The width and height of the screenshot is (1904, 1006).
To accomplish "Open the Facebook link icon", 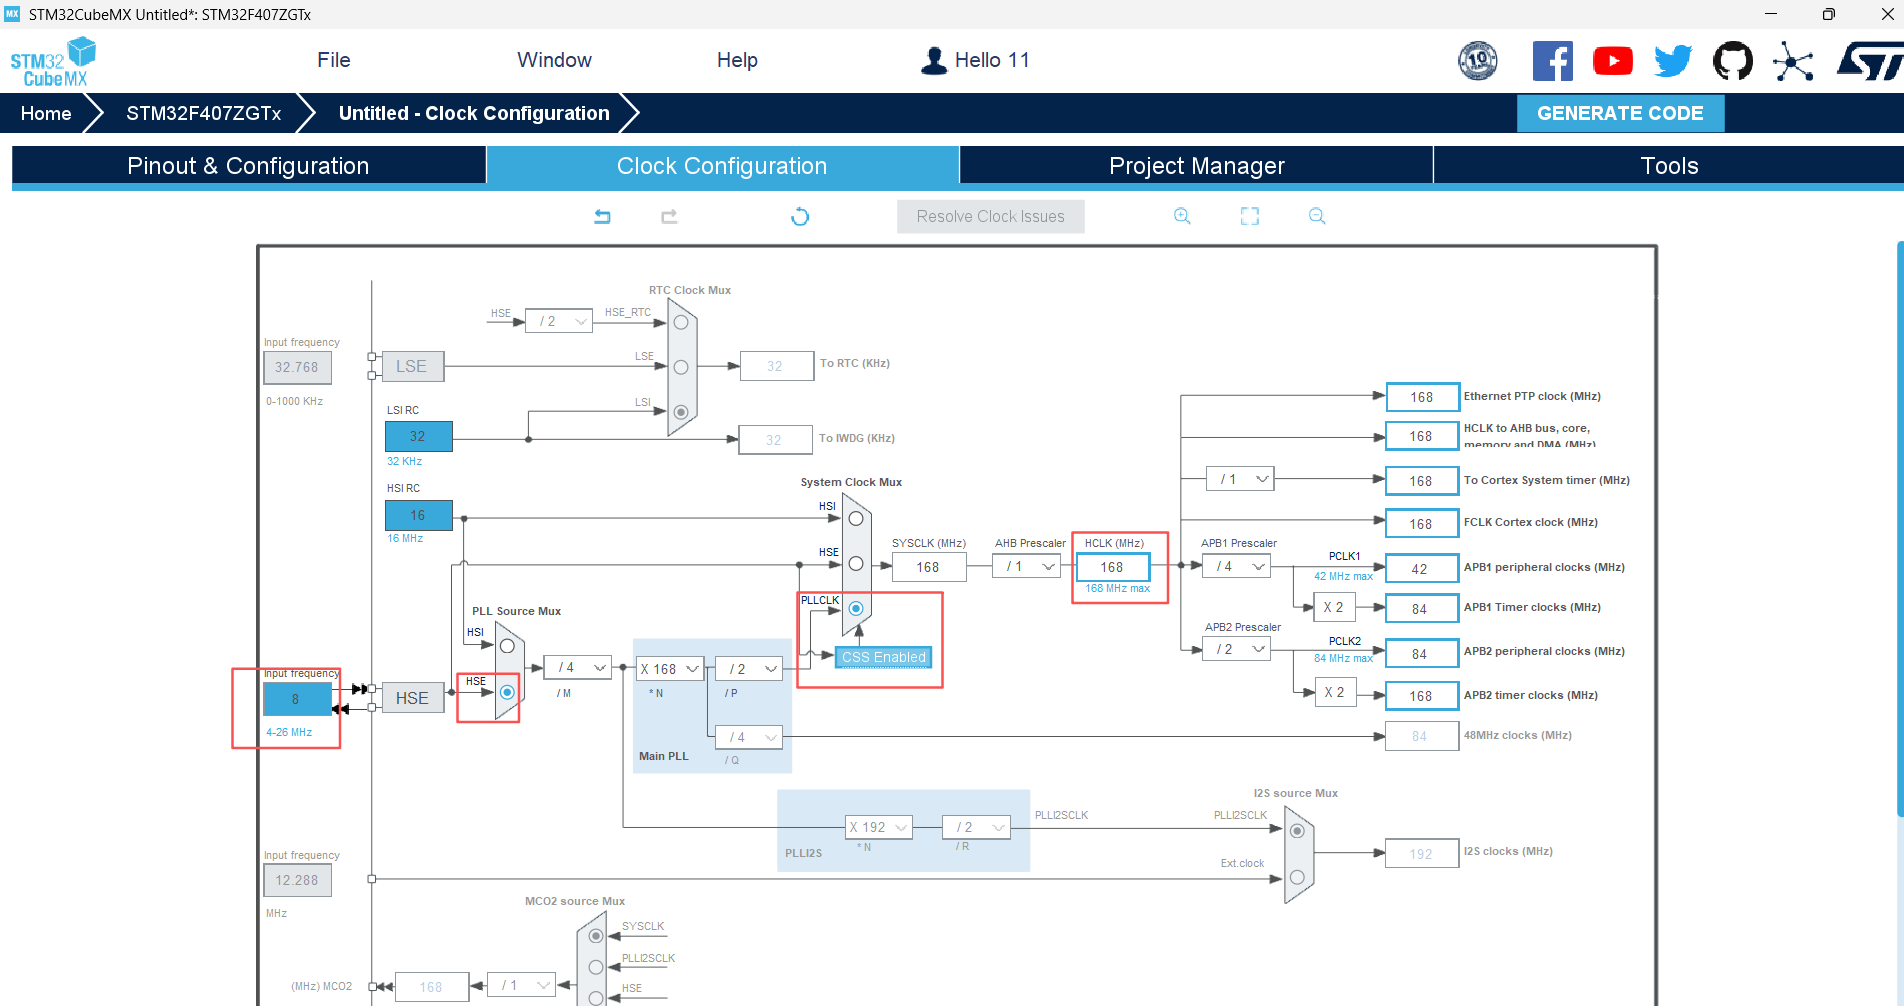I will pos(1552,61).
